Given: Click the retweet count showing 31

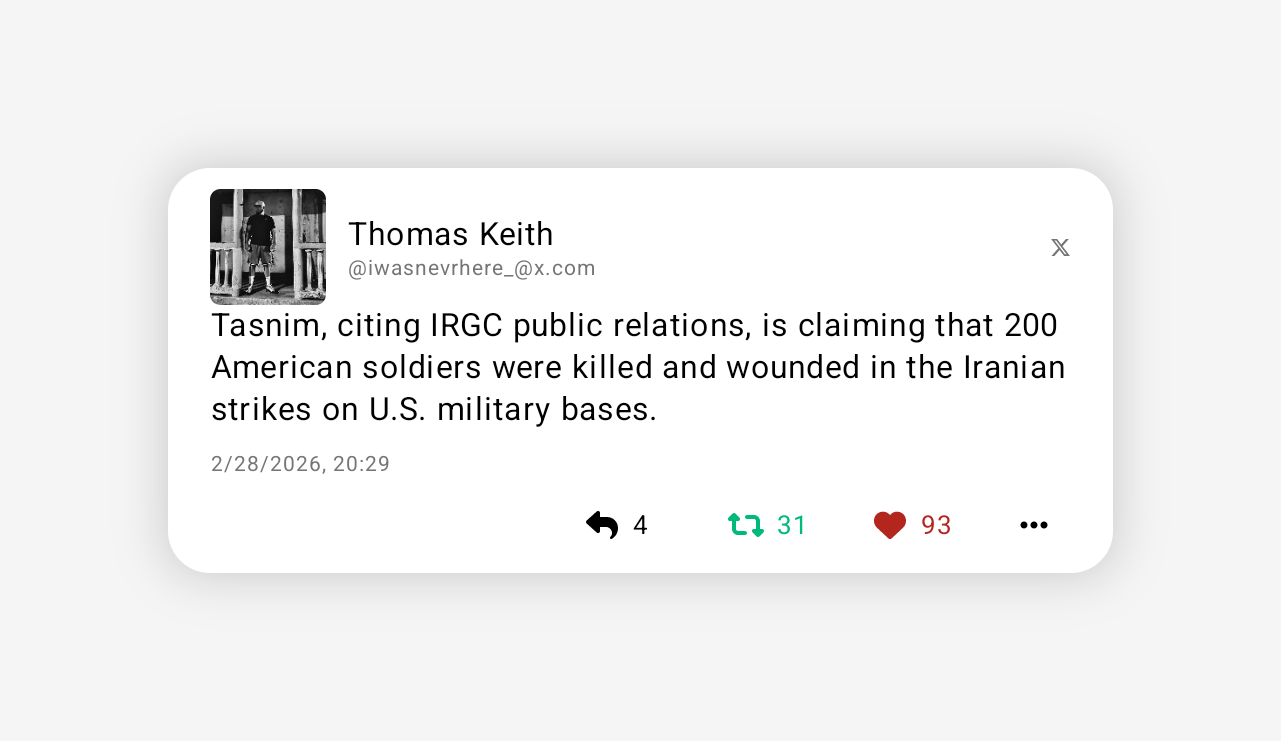Looking at the screenshot, I should [792, 525].
